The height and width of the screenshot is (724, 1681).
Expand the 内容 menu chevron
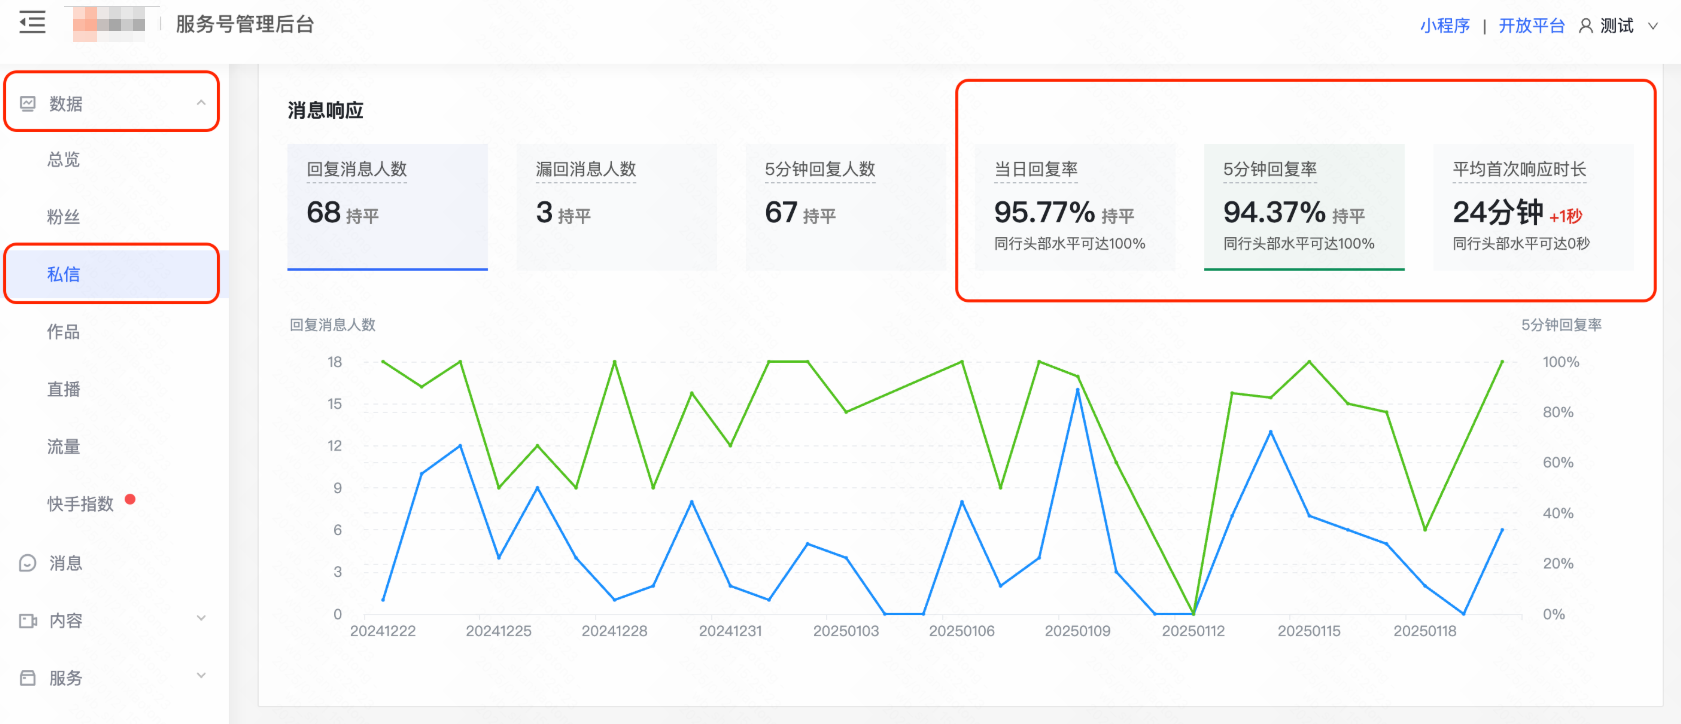click(201, 619)
